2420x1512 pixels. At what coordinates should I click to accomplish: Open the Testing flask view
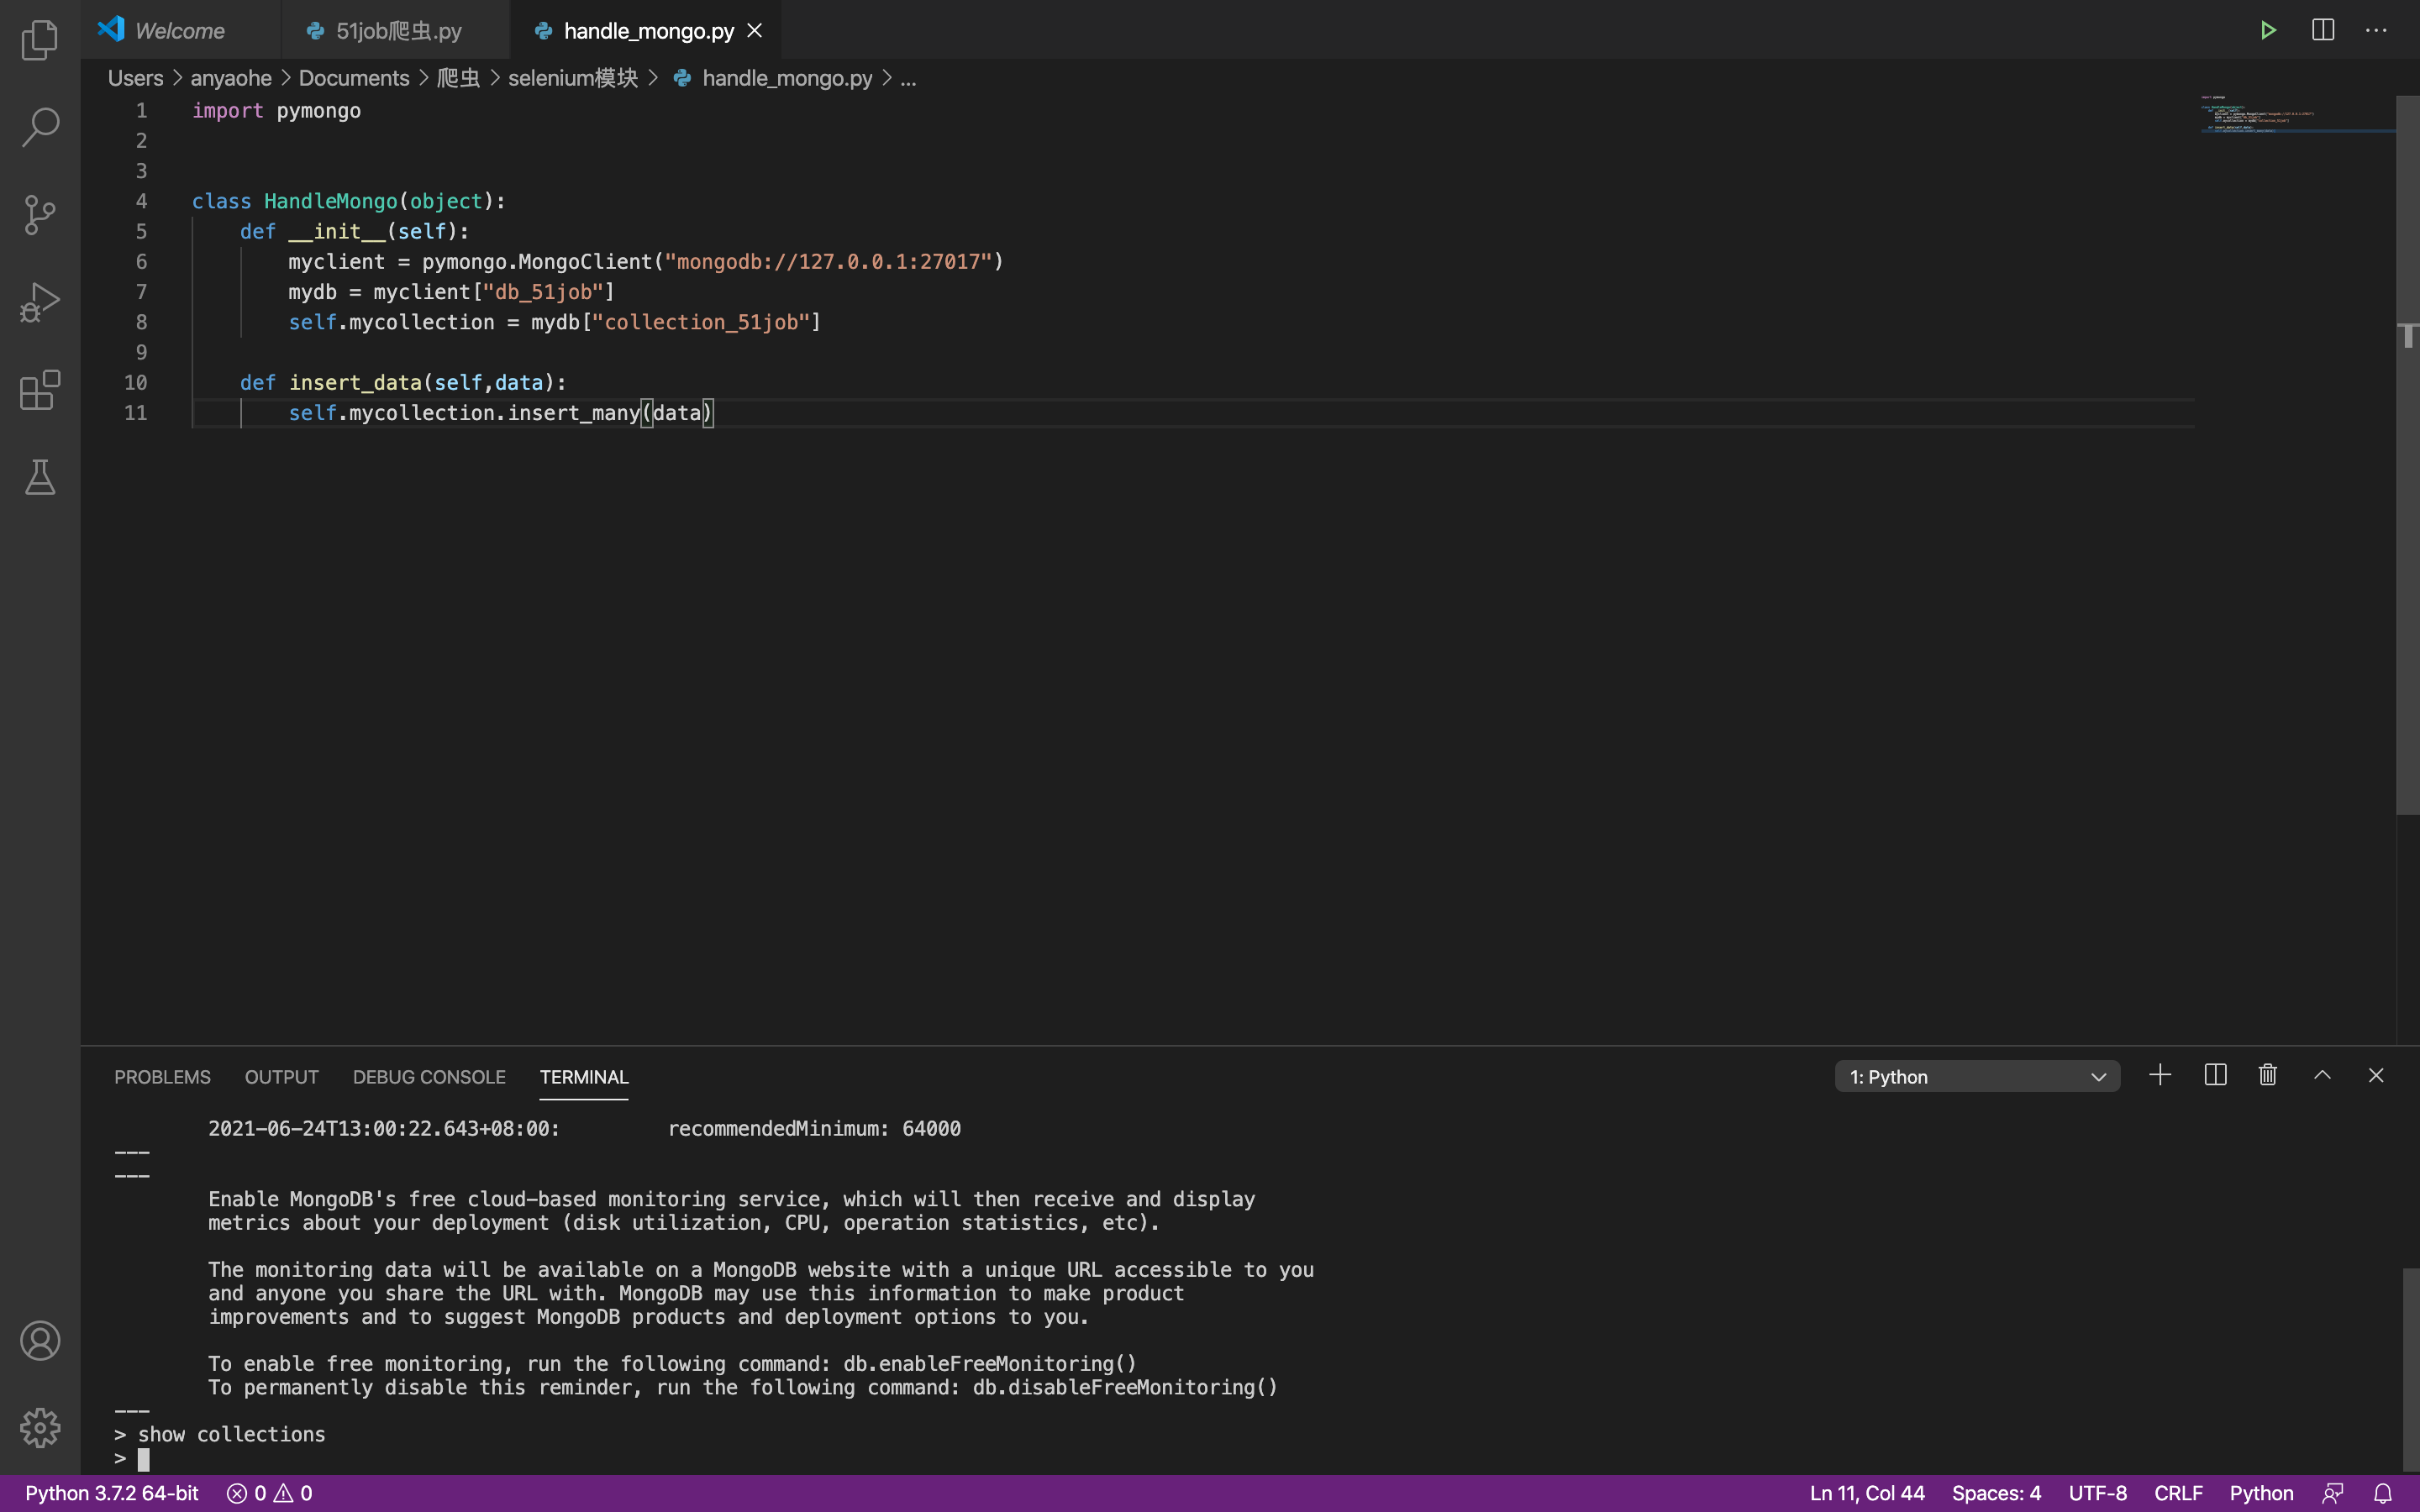click(40, 477)
